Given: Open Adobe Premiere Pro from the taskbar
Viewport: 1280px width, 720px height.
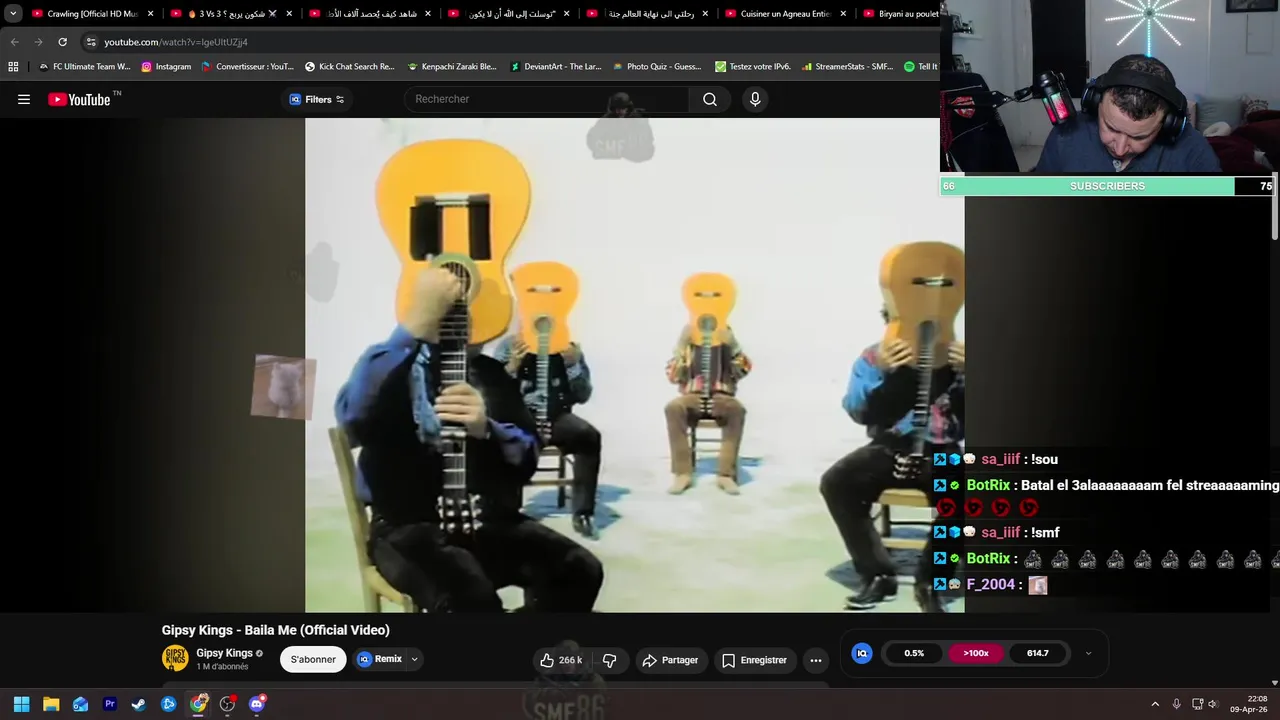Looking at the screenshot, I should pyautogui.click(x=110, y=704).
